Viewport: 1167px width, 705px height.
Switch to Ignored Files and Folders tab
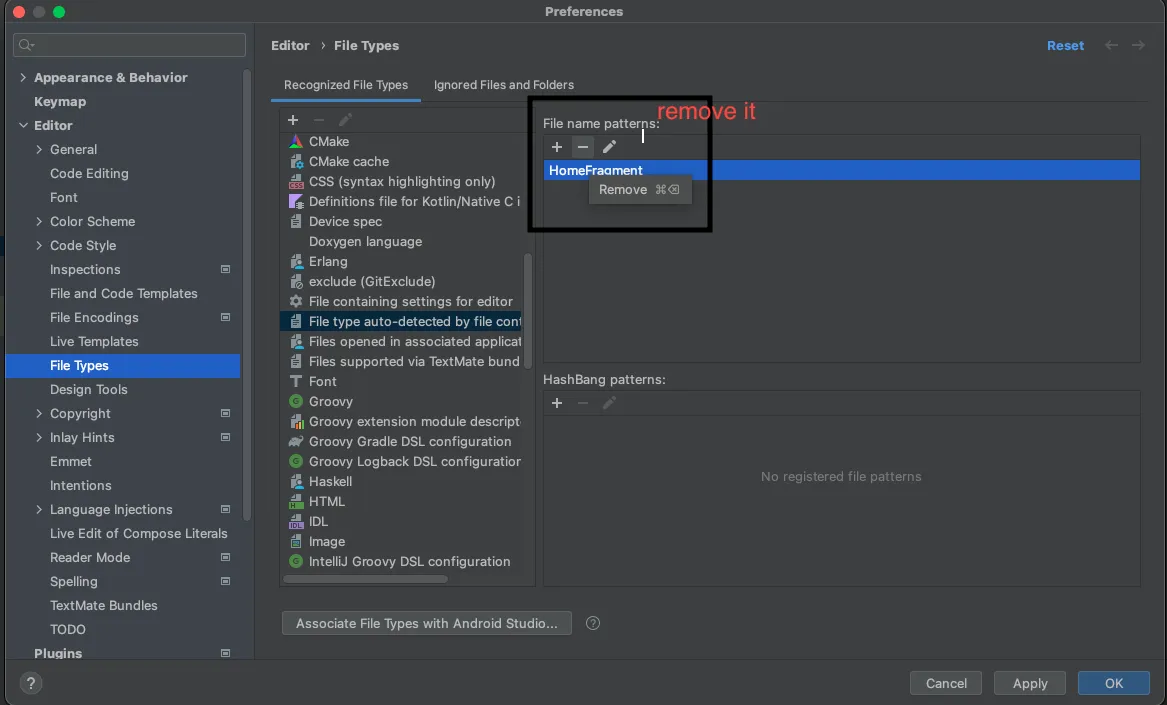point(504,85)
